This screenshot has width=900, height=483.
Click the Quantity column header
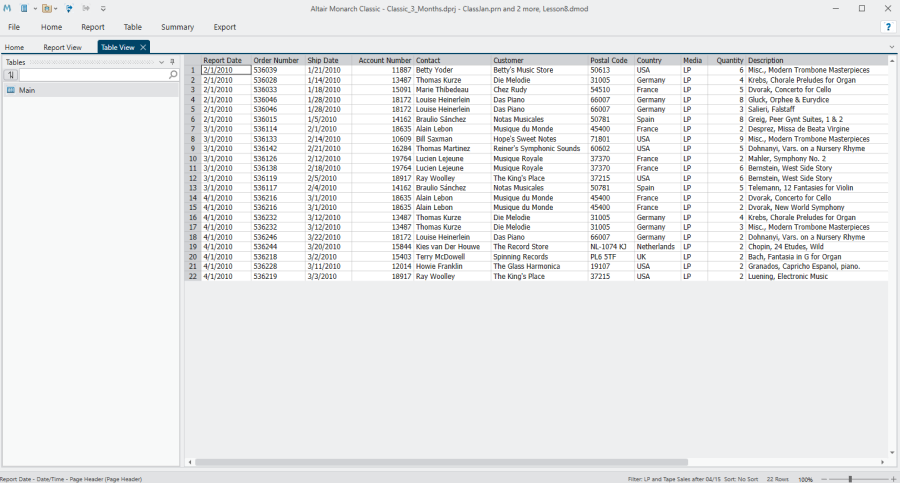coord(727,60)
